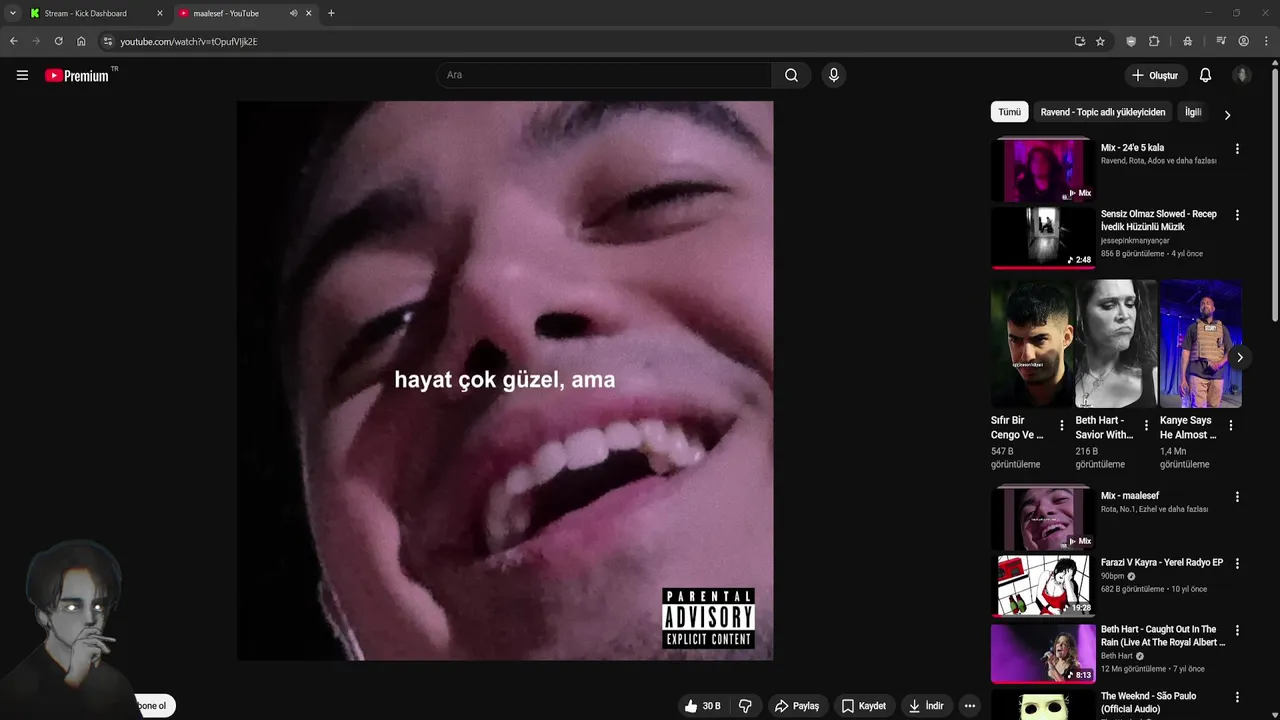View site information icon in address bar

(108, 41)
